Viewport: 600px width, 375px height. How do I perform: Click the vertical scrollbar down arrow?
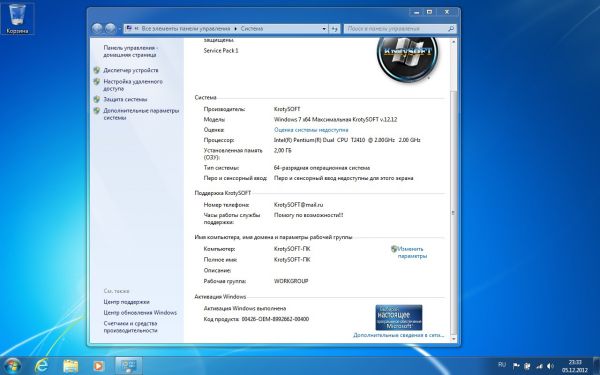coord(453,339)
